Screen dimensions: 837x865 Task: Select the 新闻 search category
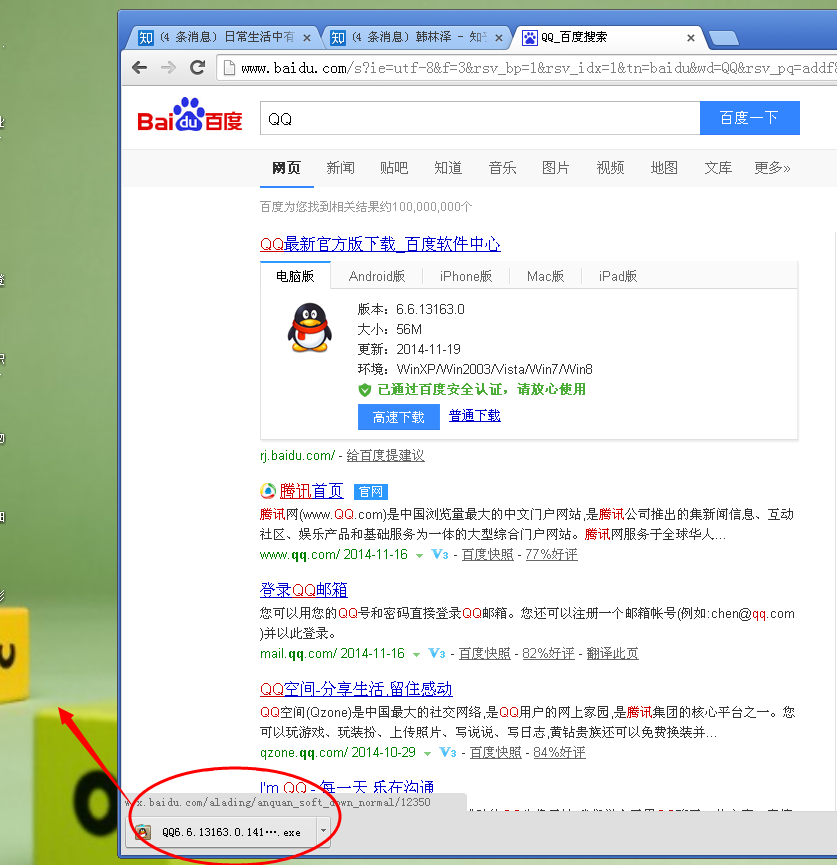point(340,168)
